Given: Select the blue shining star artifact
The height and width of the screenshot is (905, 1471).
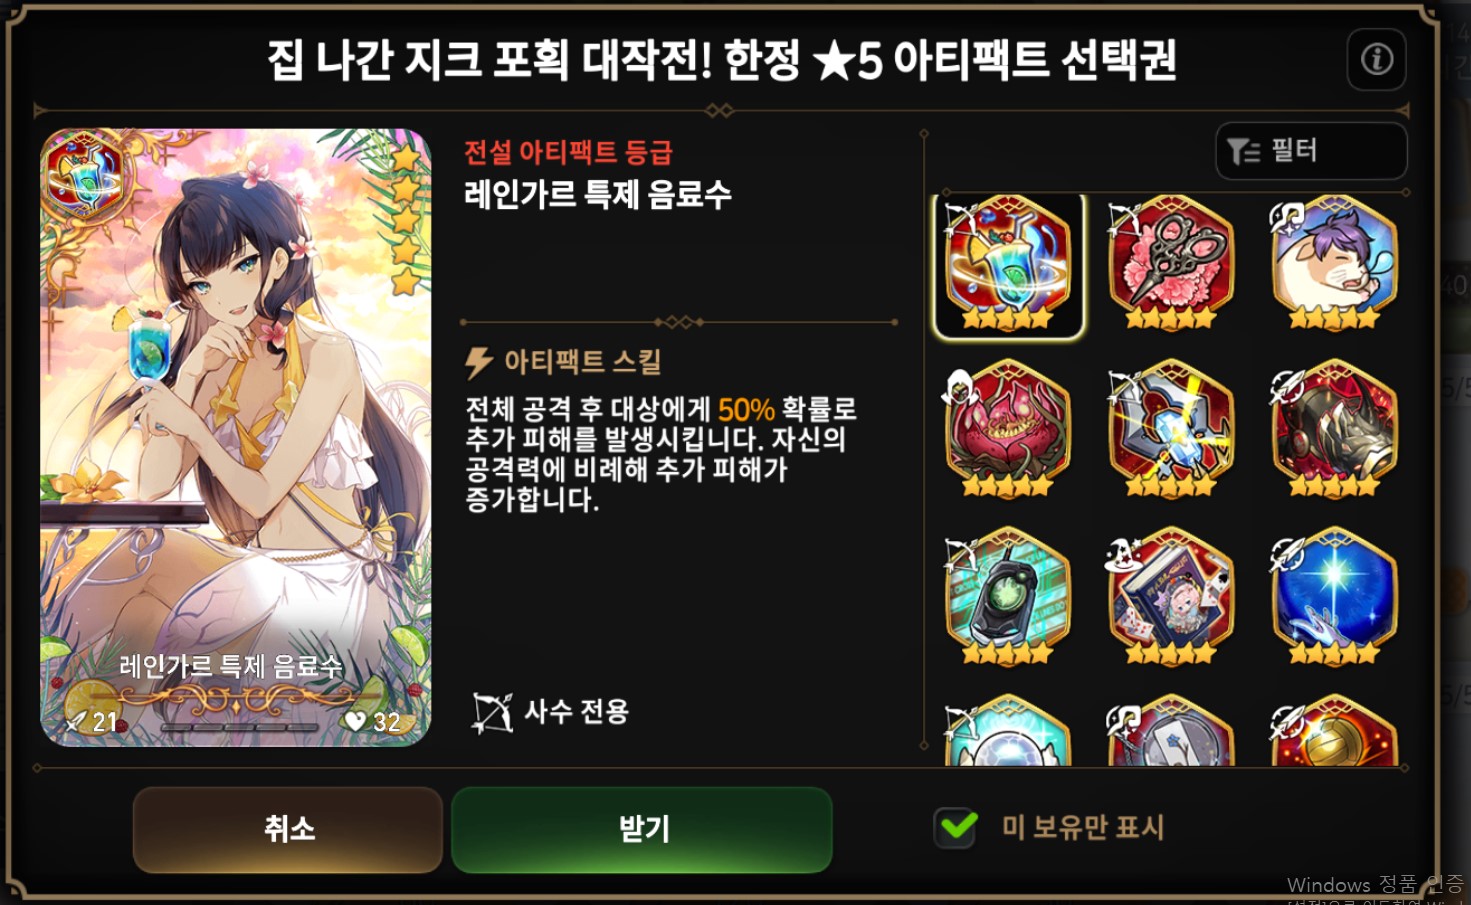Looking at the screenshot, I should [1334, 597].
